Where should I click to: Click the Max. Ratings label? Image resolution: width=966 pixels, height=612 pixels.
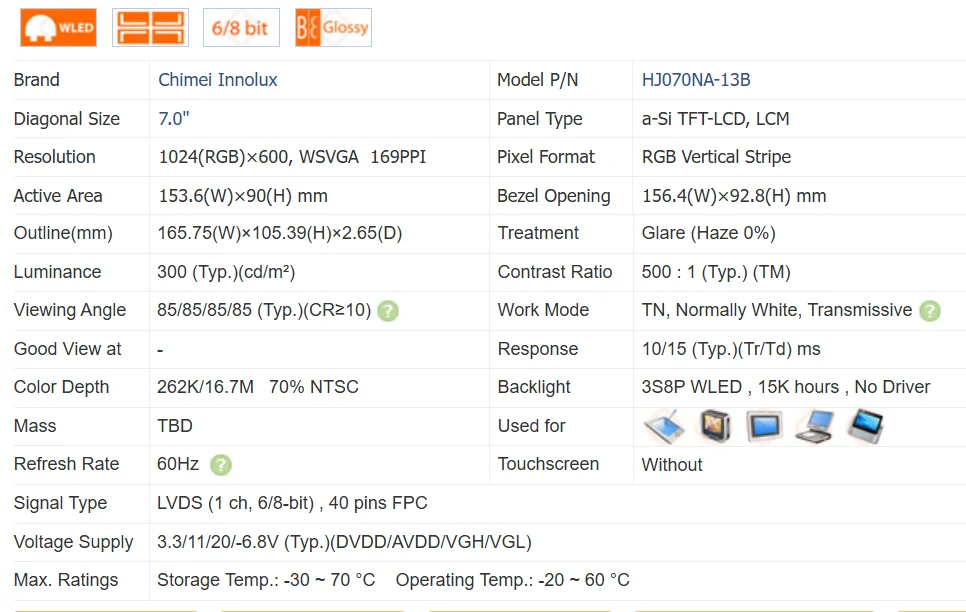pos(66,580)
